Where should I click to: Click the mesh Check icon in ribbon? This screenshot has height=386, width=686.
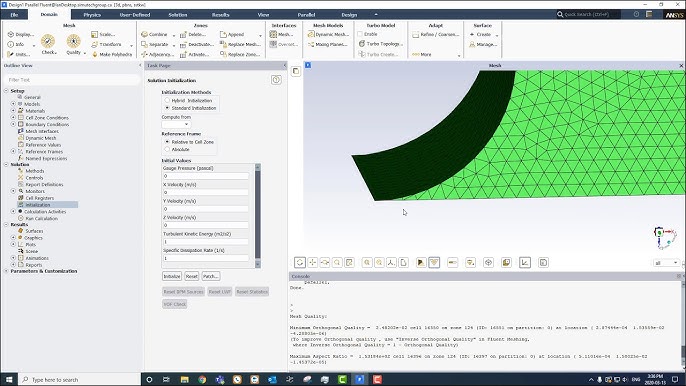48,42
